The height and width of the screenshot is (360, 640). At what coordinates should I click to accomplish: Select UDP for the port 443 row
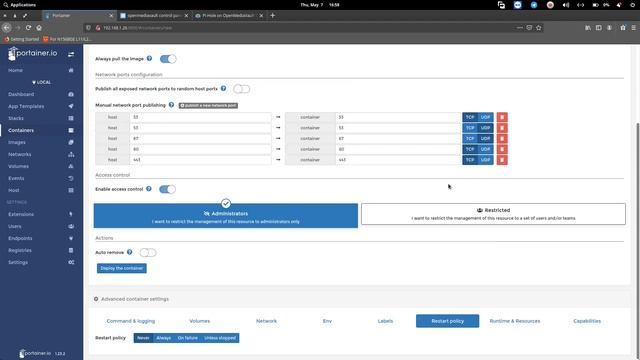[x=485, y=160]
